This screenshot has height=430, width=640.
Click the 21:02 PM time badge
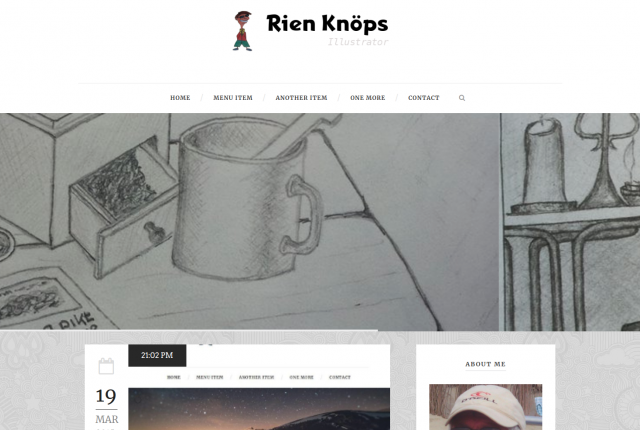pyautogui.click(x=157, y=355)
